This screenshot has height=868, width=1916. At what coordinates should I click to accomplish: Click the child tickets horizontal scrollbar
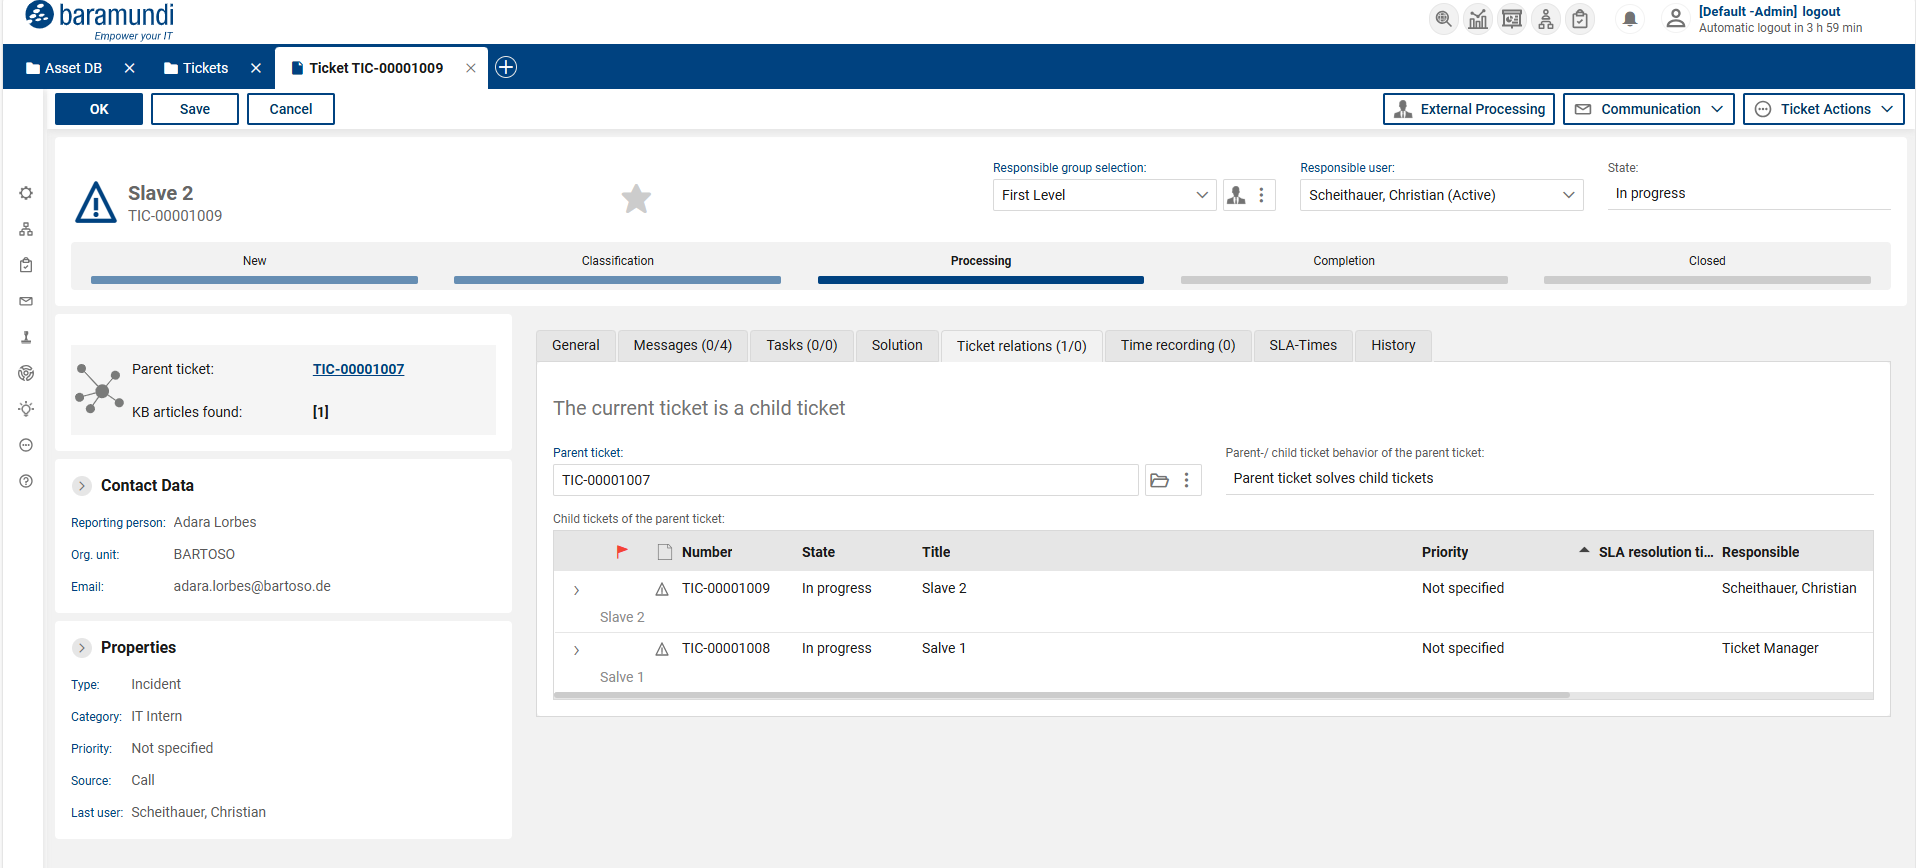[1060, 695]
